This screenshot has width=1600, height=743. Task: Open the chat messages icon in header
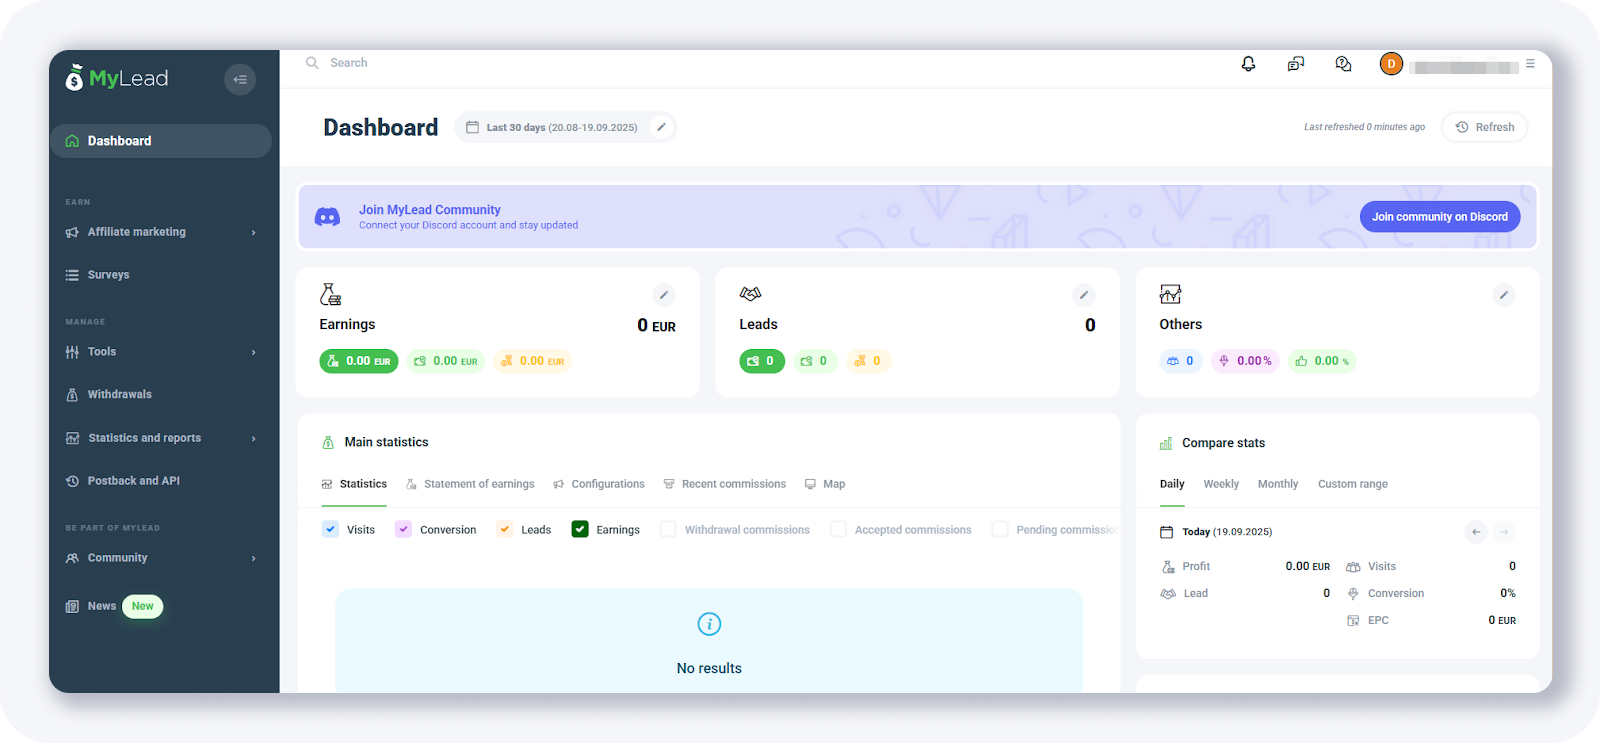click(1296, 64)
